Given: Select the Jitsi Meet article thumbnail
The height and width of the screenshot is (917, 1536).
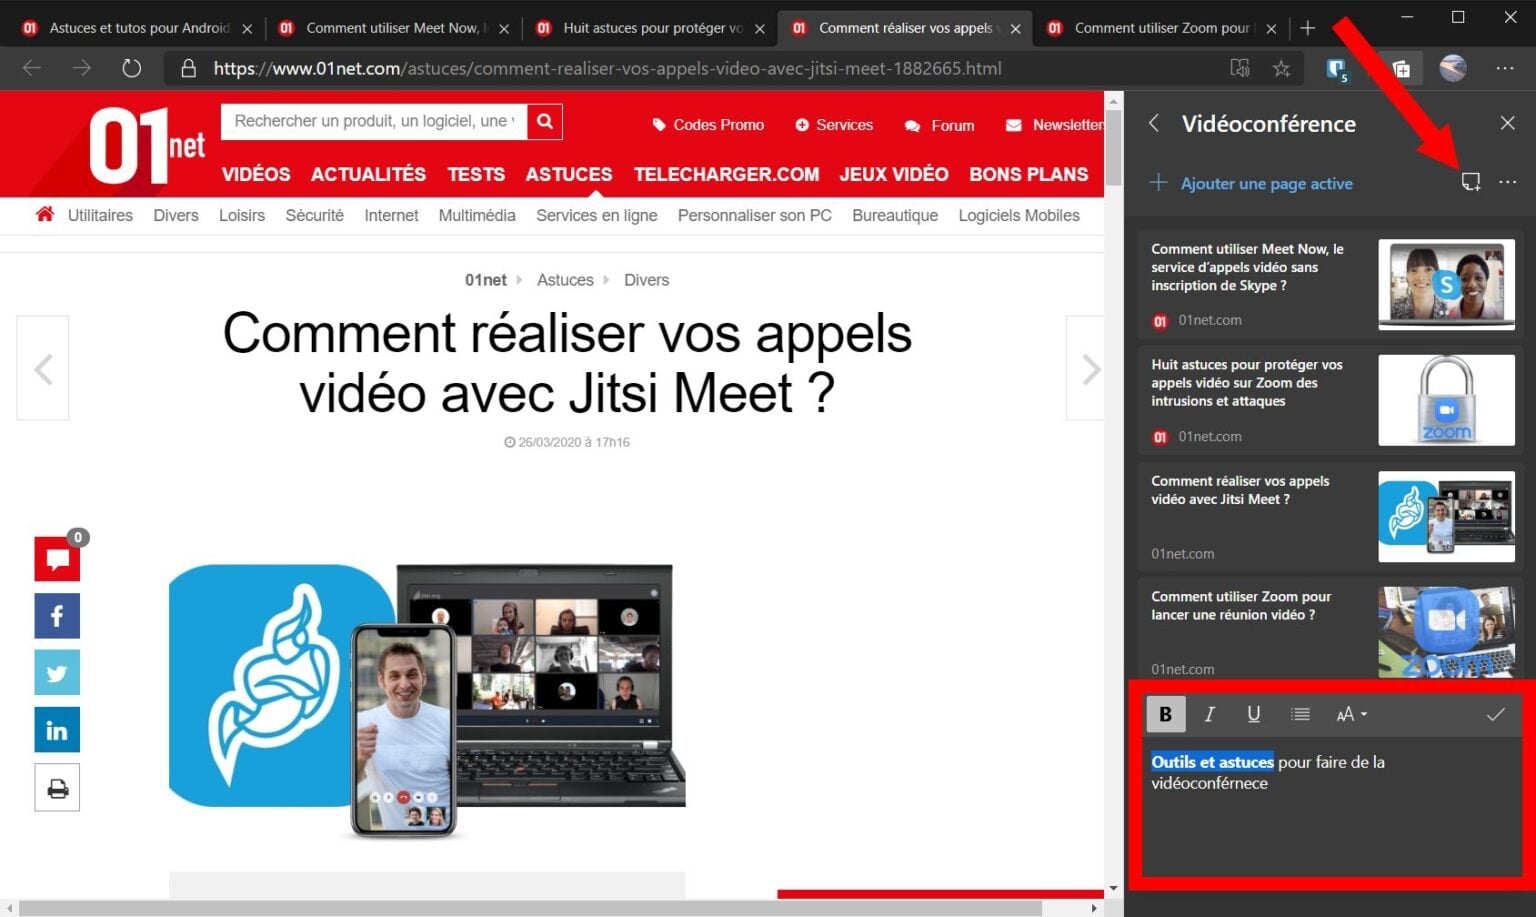Looking at the screenshot, I should [x=1446, y=517].
